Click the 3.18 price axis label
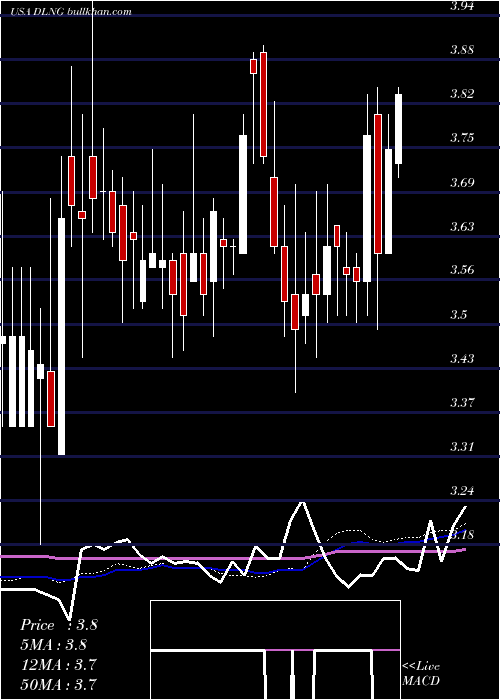 coord(464,535)
